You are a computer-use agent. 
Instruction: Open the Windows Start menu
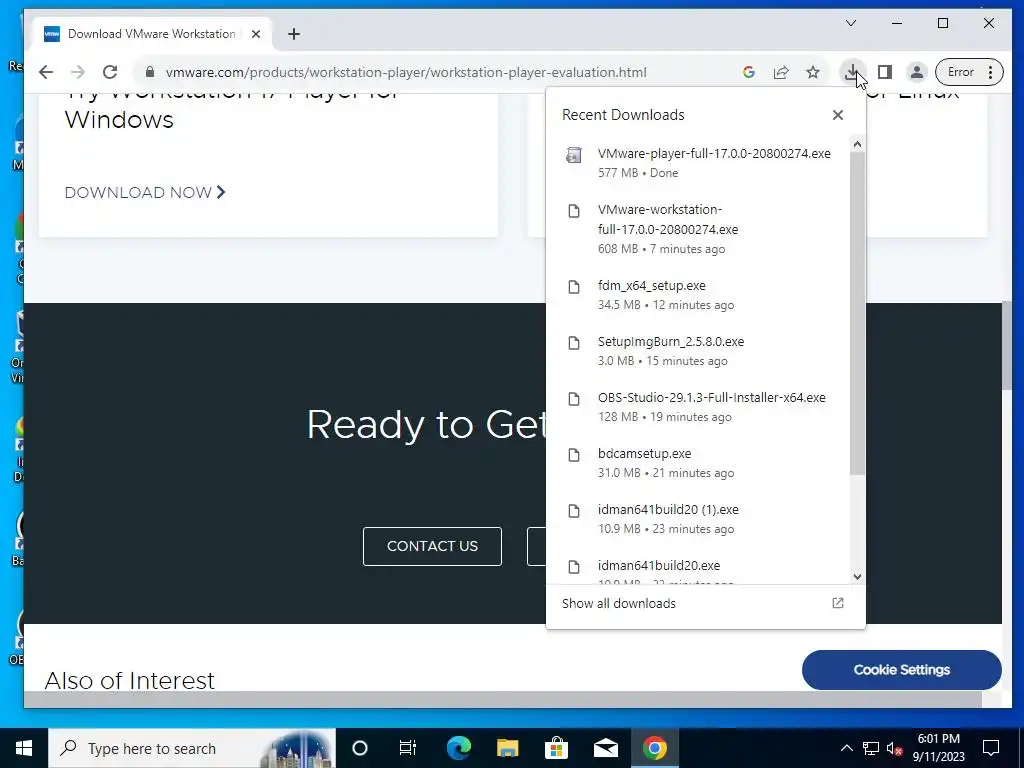point(24,748)
